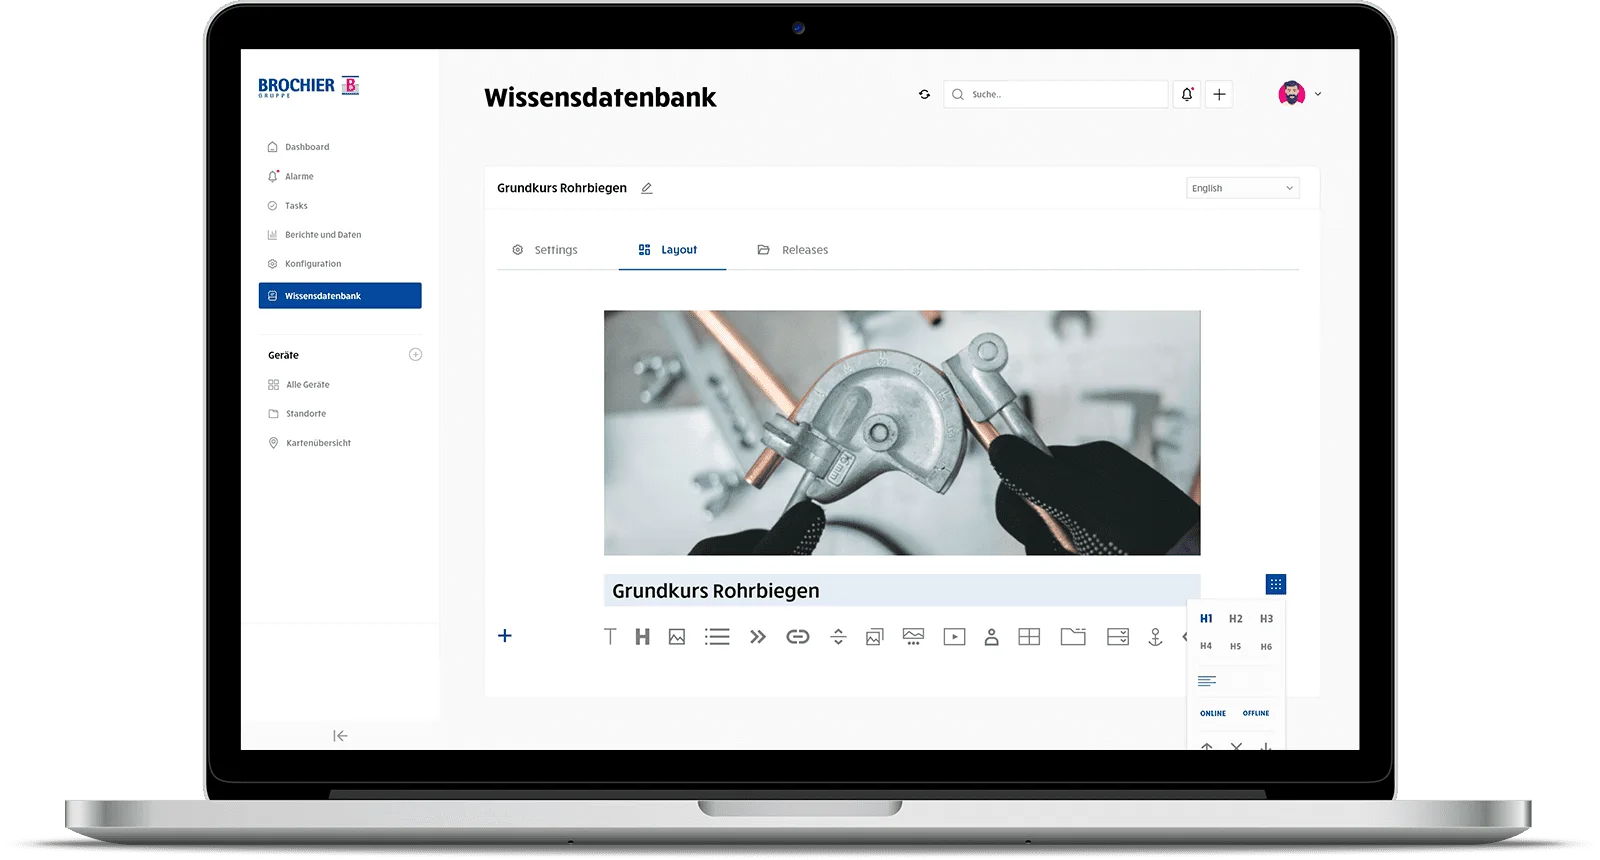The width and height of the screenshot is (1600, 860).
Task: Toggle ONLINE visibility for the block
Action: (1213, 714)
